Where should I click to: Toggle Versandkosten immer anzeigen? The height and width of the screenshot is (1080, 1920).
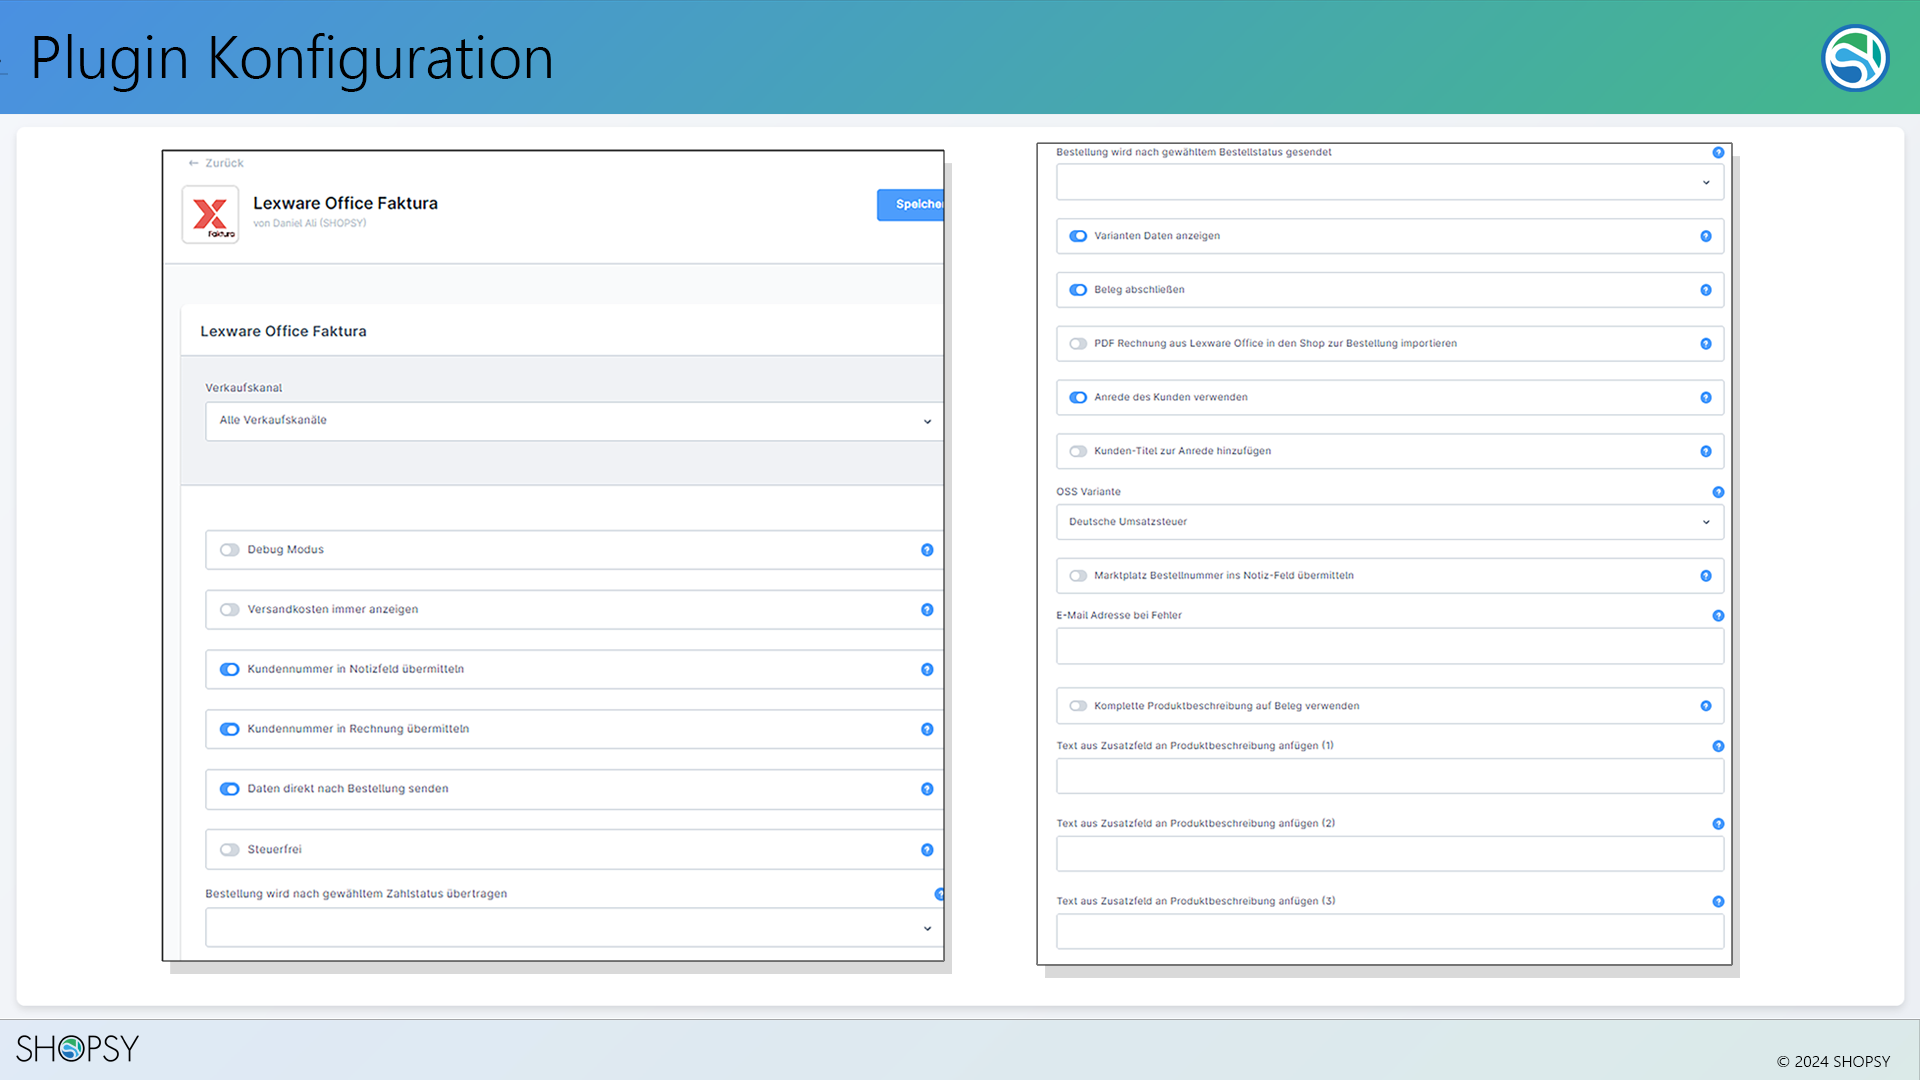click(230, 610)
